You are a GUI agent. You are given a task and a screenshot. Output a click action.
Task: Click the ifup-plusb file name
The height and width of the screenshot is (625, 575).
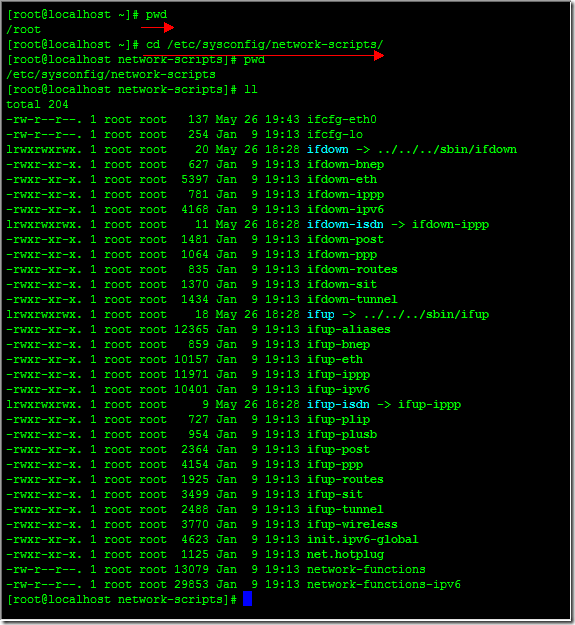pos(341,434)
